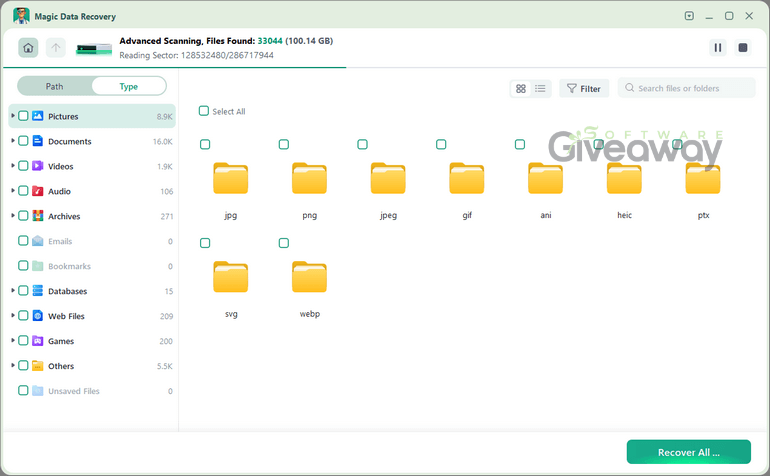This screenshot has width=770, height=476.
Task: Click the Tick the Others category checkbox
Action: (x=23, y=365)
